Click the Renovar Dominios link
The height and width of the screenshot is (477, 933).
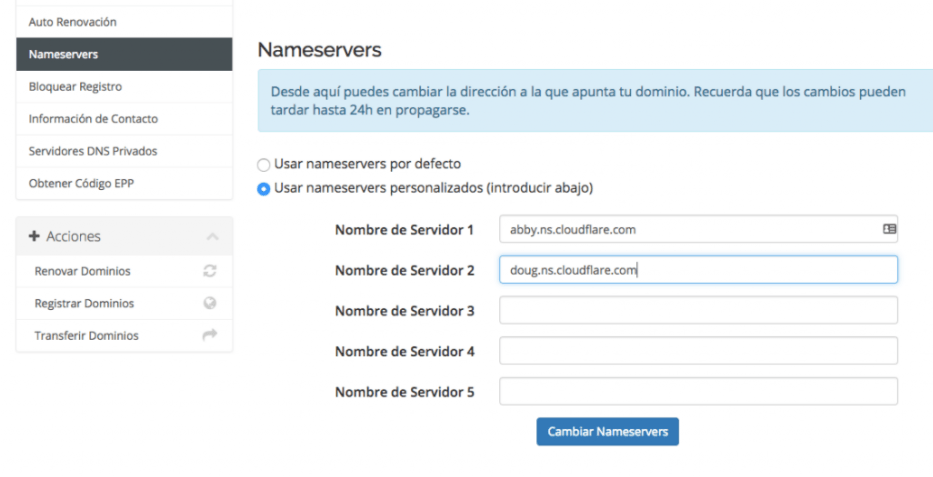[x=83, y=271]
